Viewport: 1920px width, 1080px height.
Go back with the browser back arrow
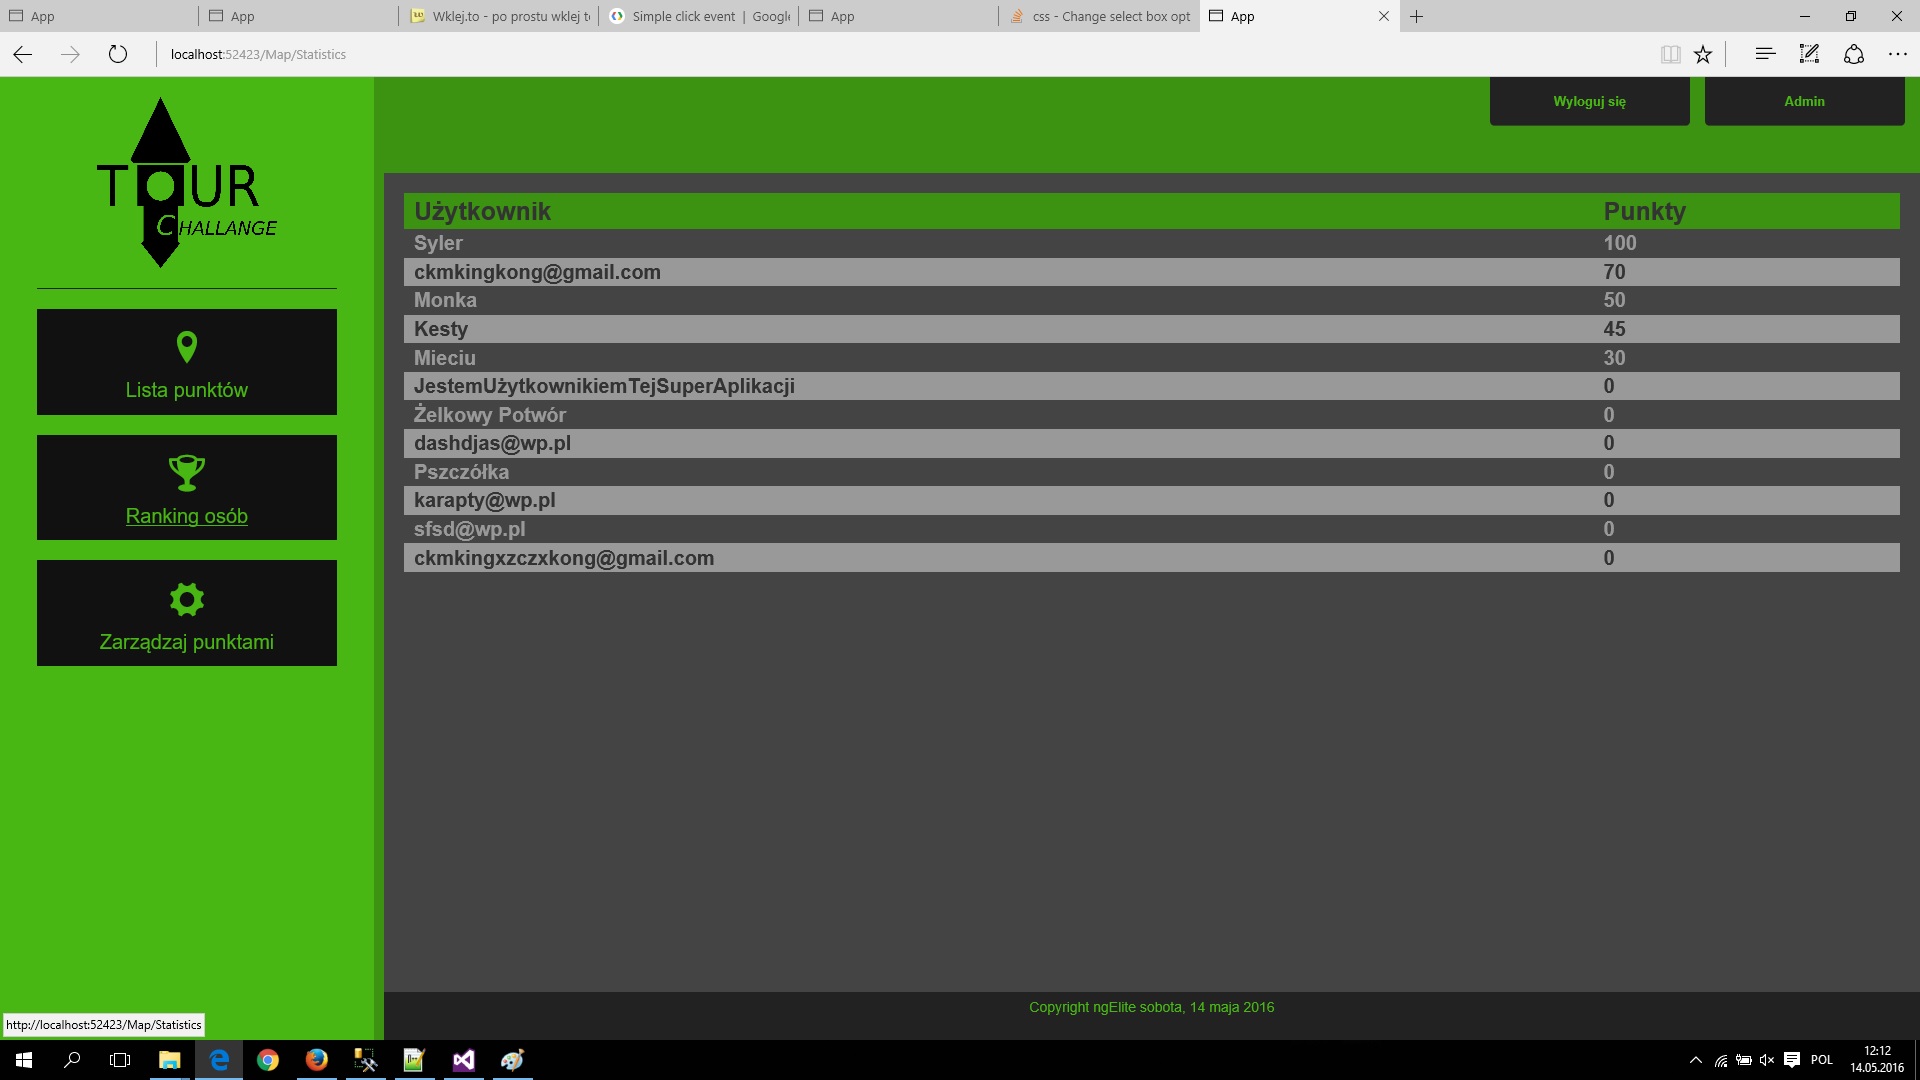23,54
